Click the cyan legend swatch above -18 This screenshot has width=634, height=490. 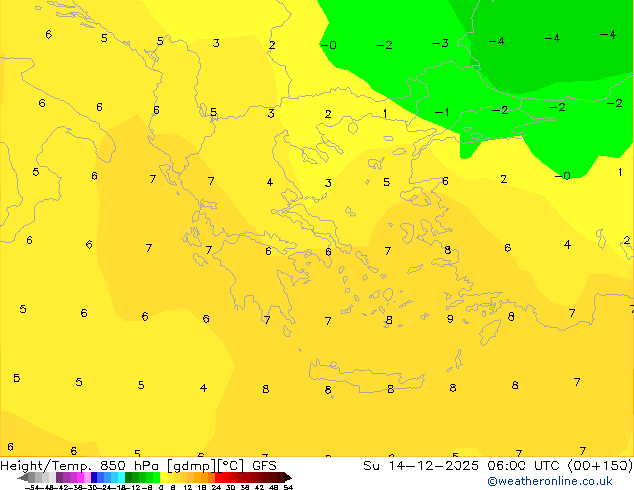coord(121,477)
